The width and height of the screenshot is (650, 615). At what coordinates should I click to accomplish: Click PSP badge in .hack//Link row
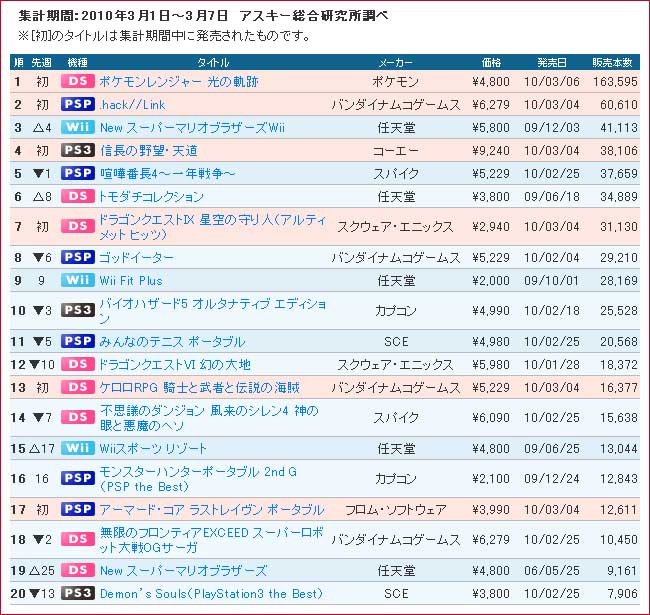[78, 104]
